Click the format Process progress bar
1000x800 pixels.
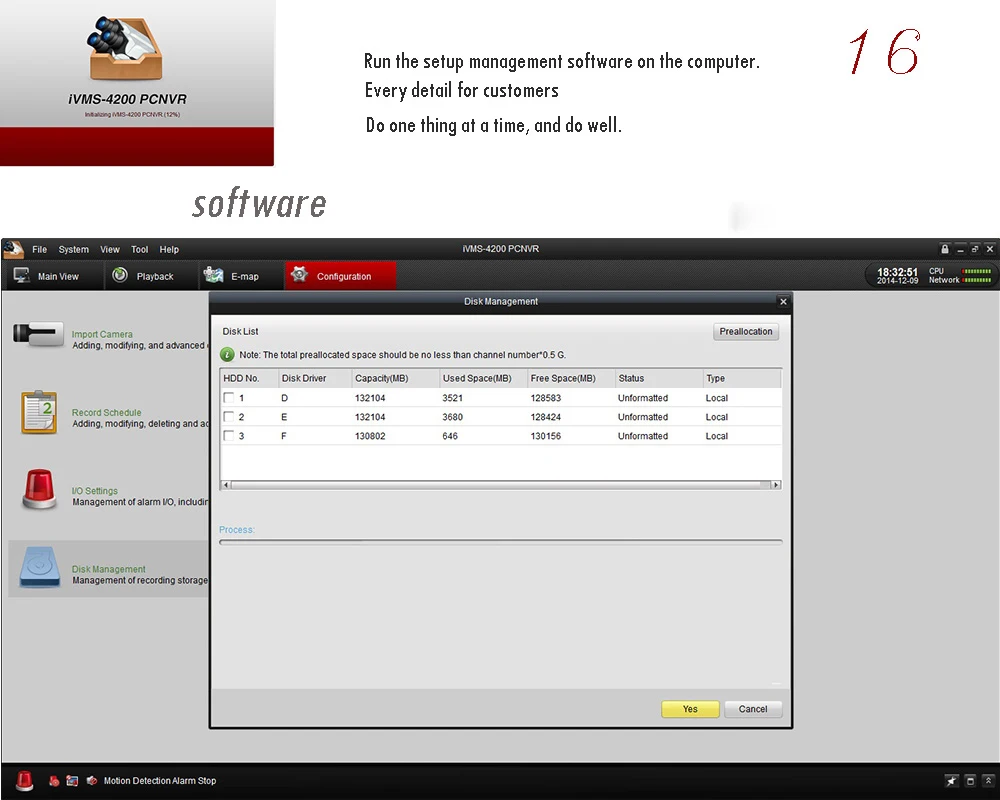(501, 542)
